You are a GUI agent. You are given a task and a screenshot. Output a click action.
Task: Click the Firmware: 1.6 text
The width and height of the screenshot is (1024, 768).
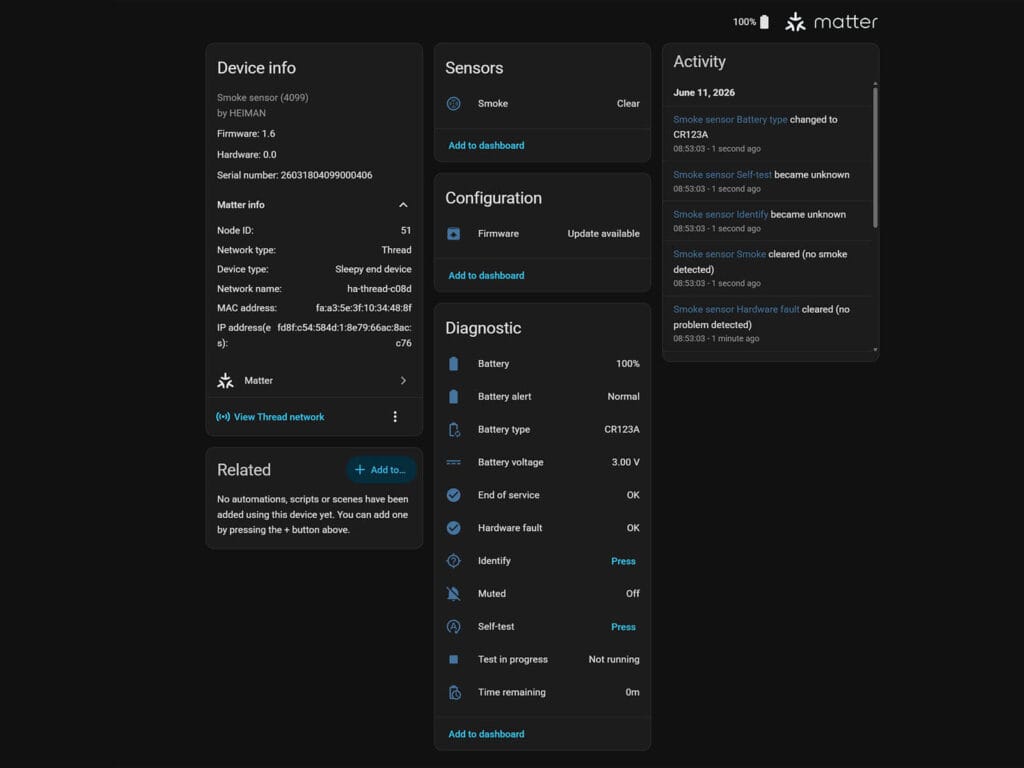tap(246, 134)
